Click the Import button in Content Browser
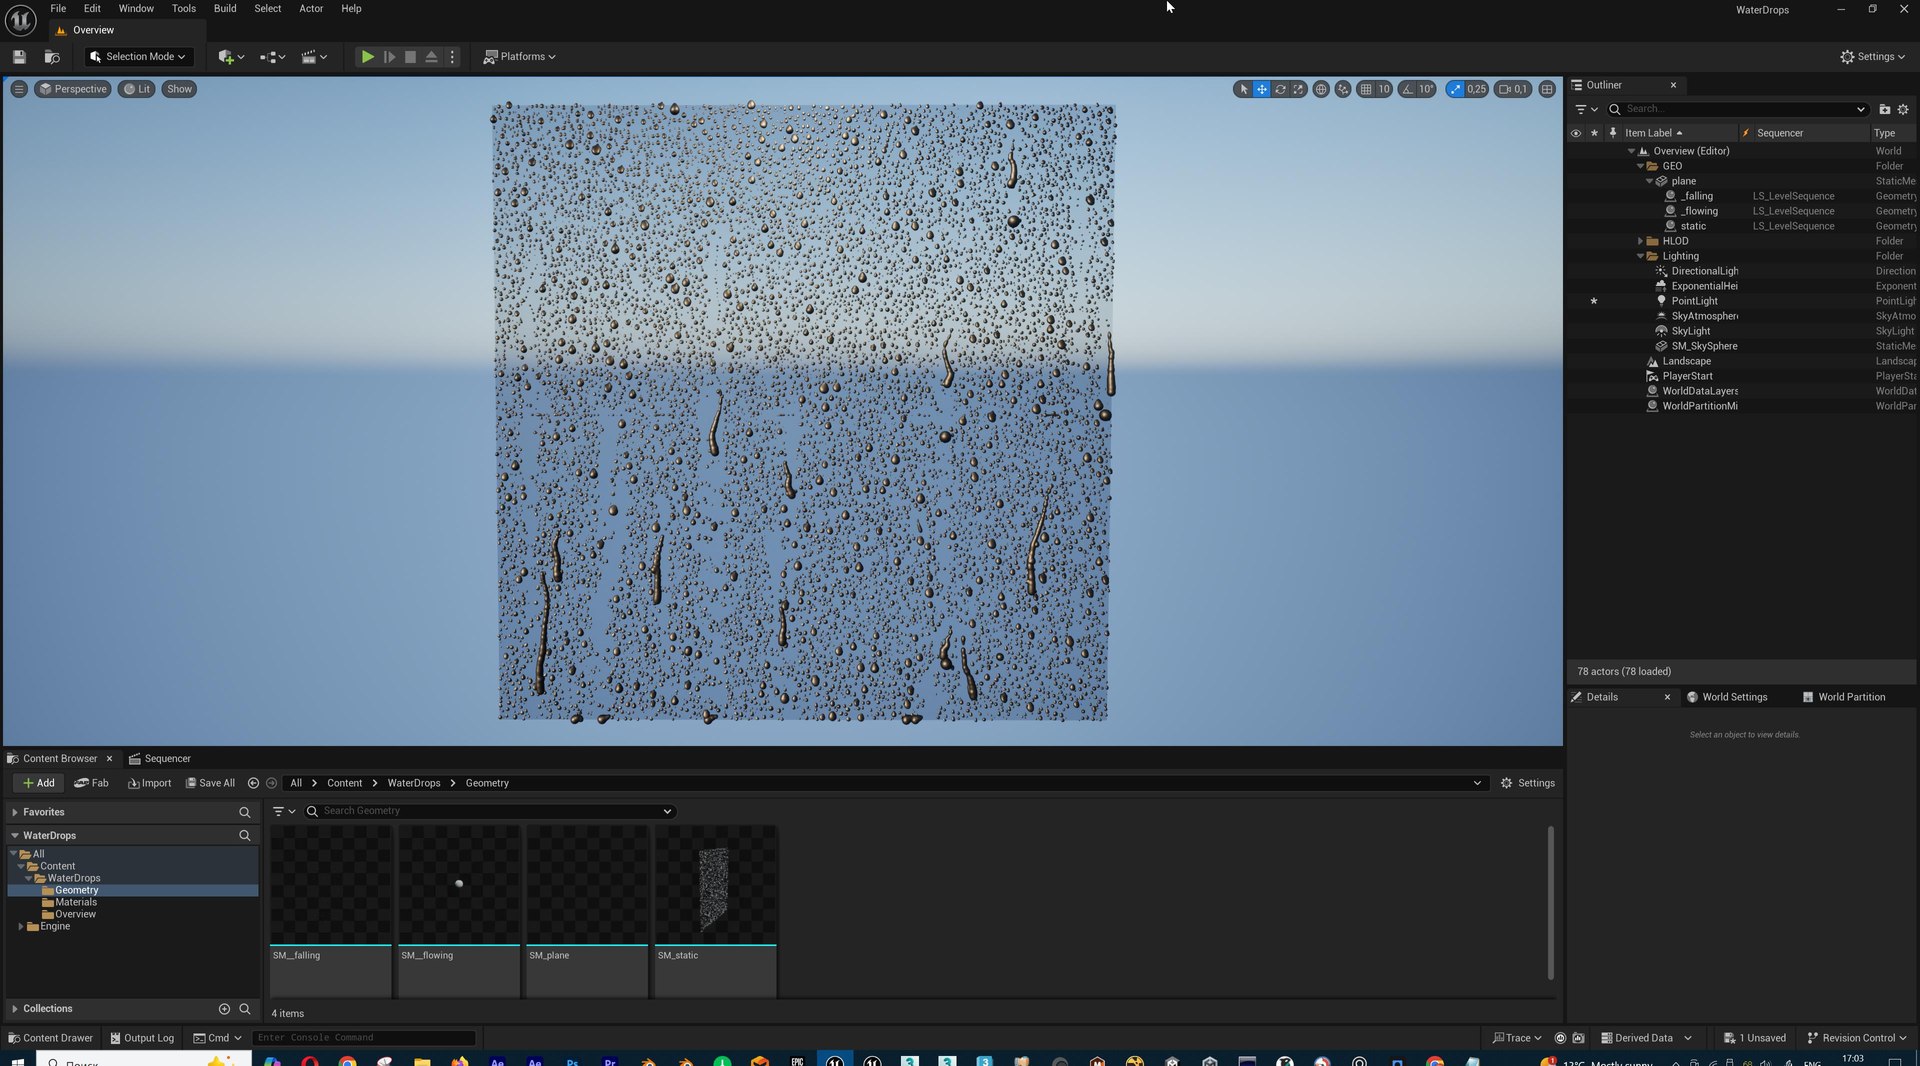 tap(150, 783)
